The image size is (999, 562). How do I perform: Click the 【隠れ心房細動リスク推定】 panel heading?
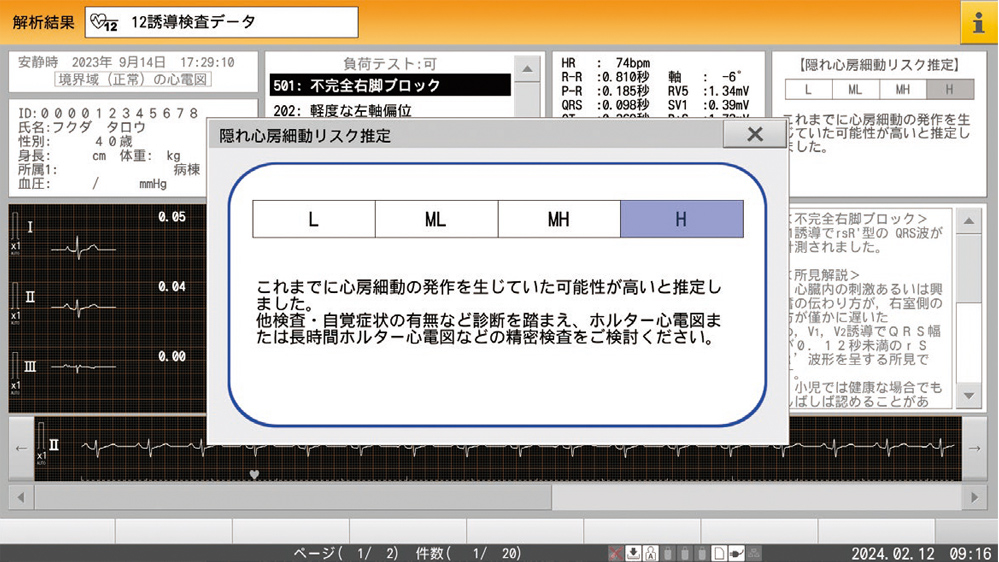879,65
